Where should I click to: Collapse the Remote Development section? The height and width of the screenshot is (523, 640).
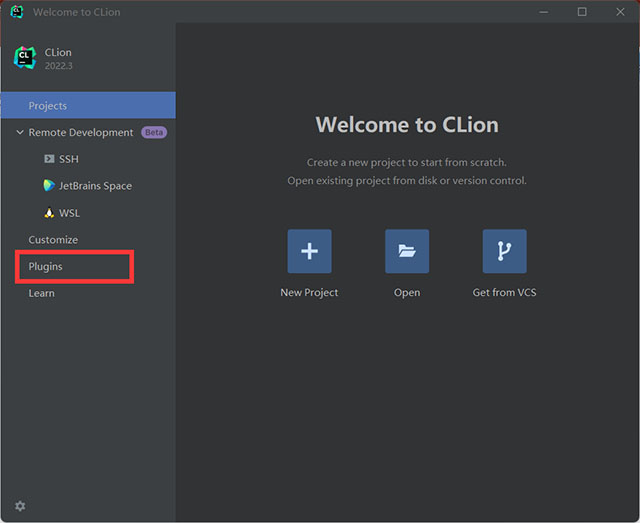click(20, 132)
